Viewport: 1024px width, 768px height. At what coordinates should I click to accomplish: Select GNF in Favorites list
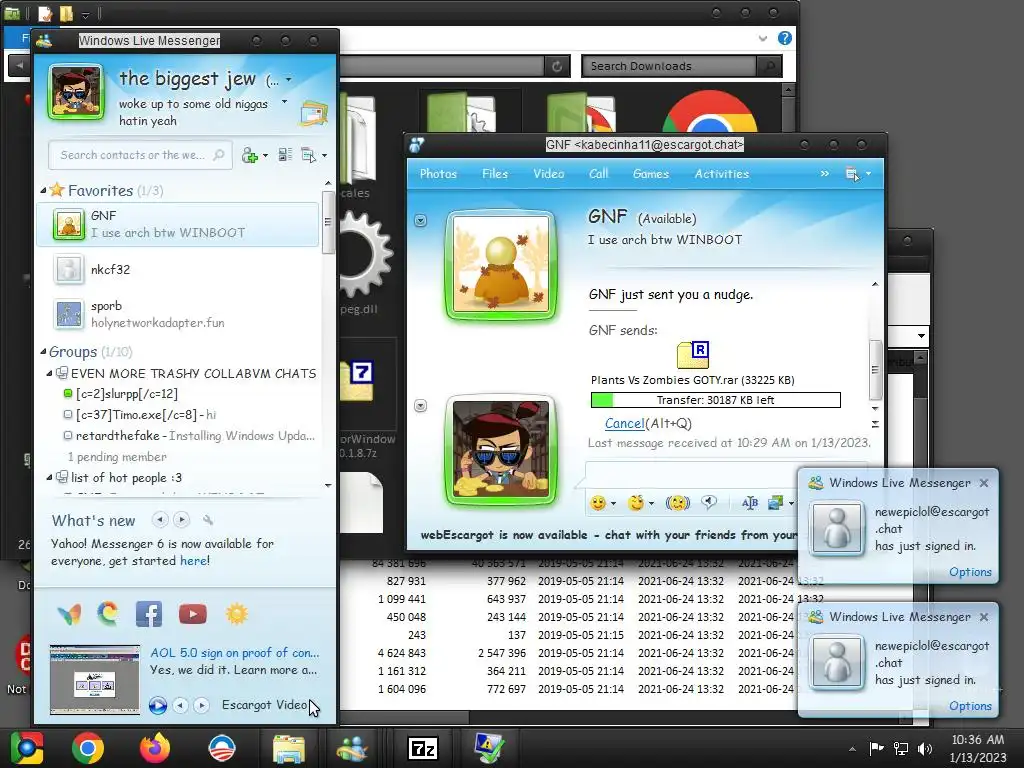[x=176, y=224]
